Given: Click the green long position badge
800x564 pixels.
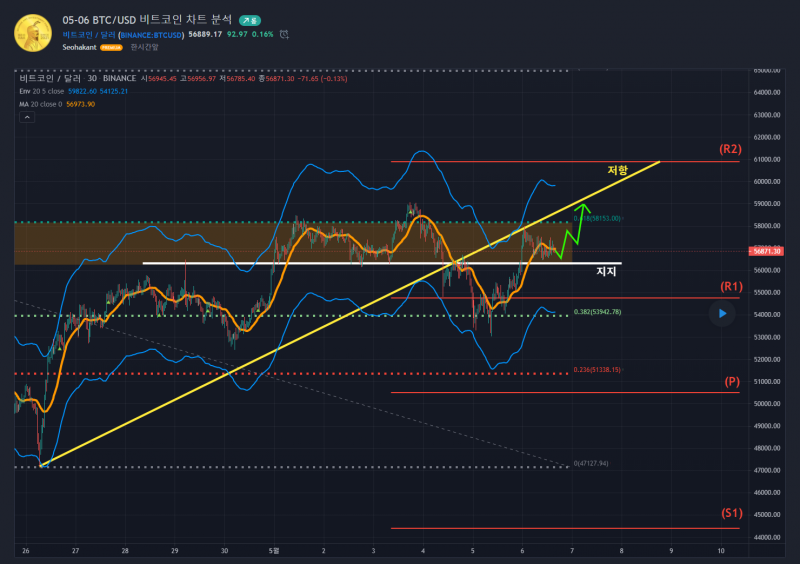Looking at the screenshot, I should click(x=251, y=19).
